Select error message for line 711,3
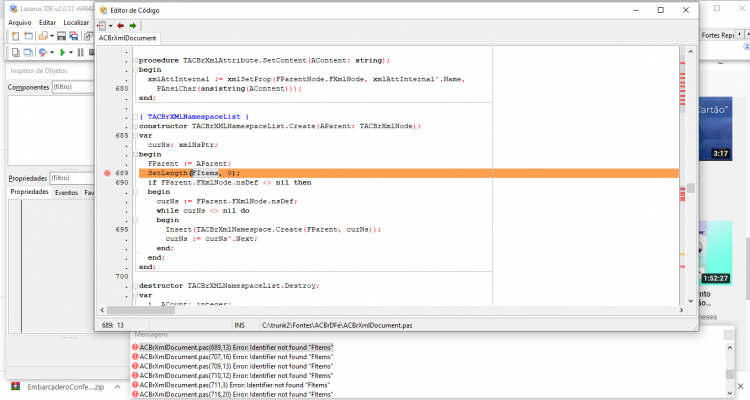The image size is (750, 400). click(234, 385)
